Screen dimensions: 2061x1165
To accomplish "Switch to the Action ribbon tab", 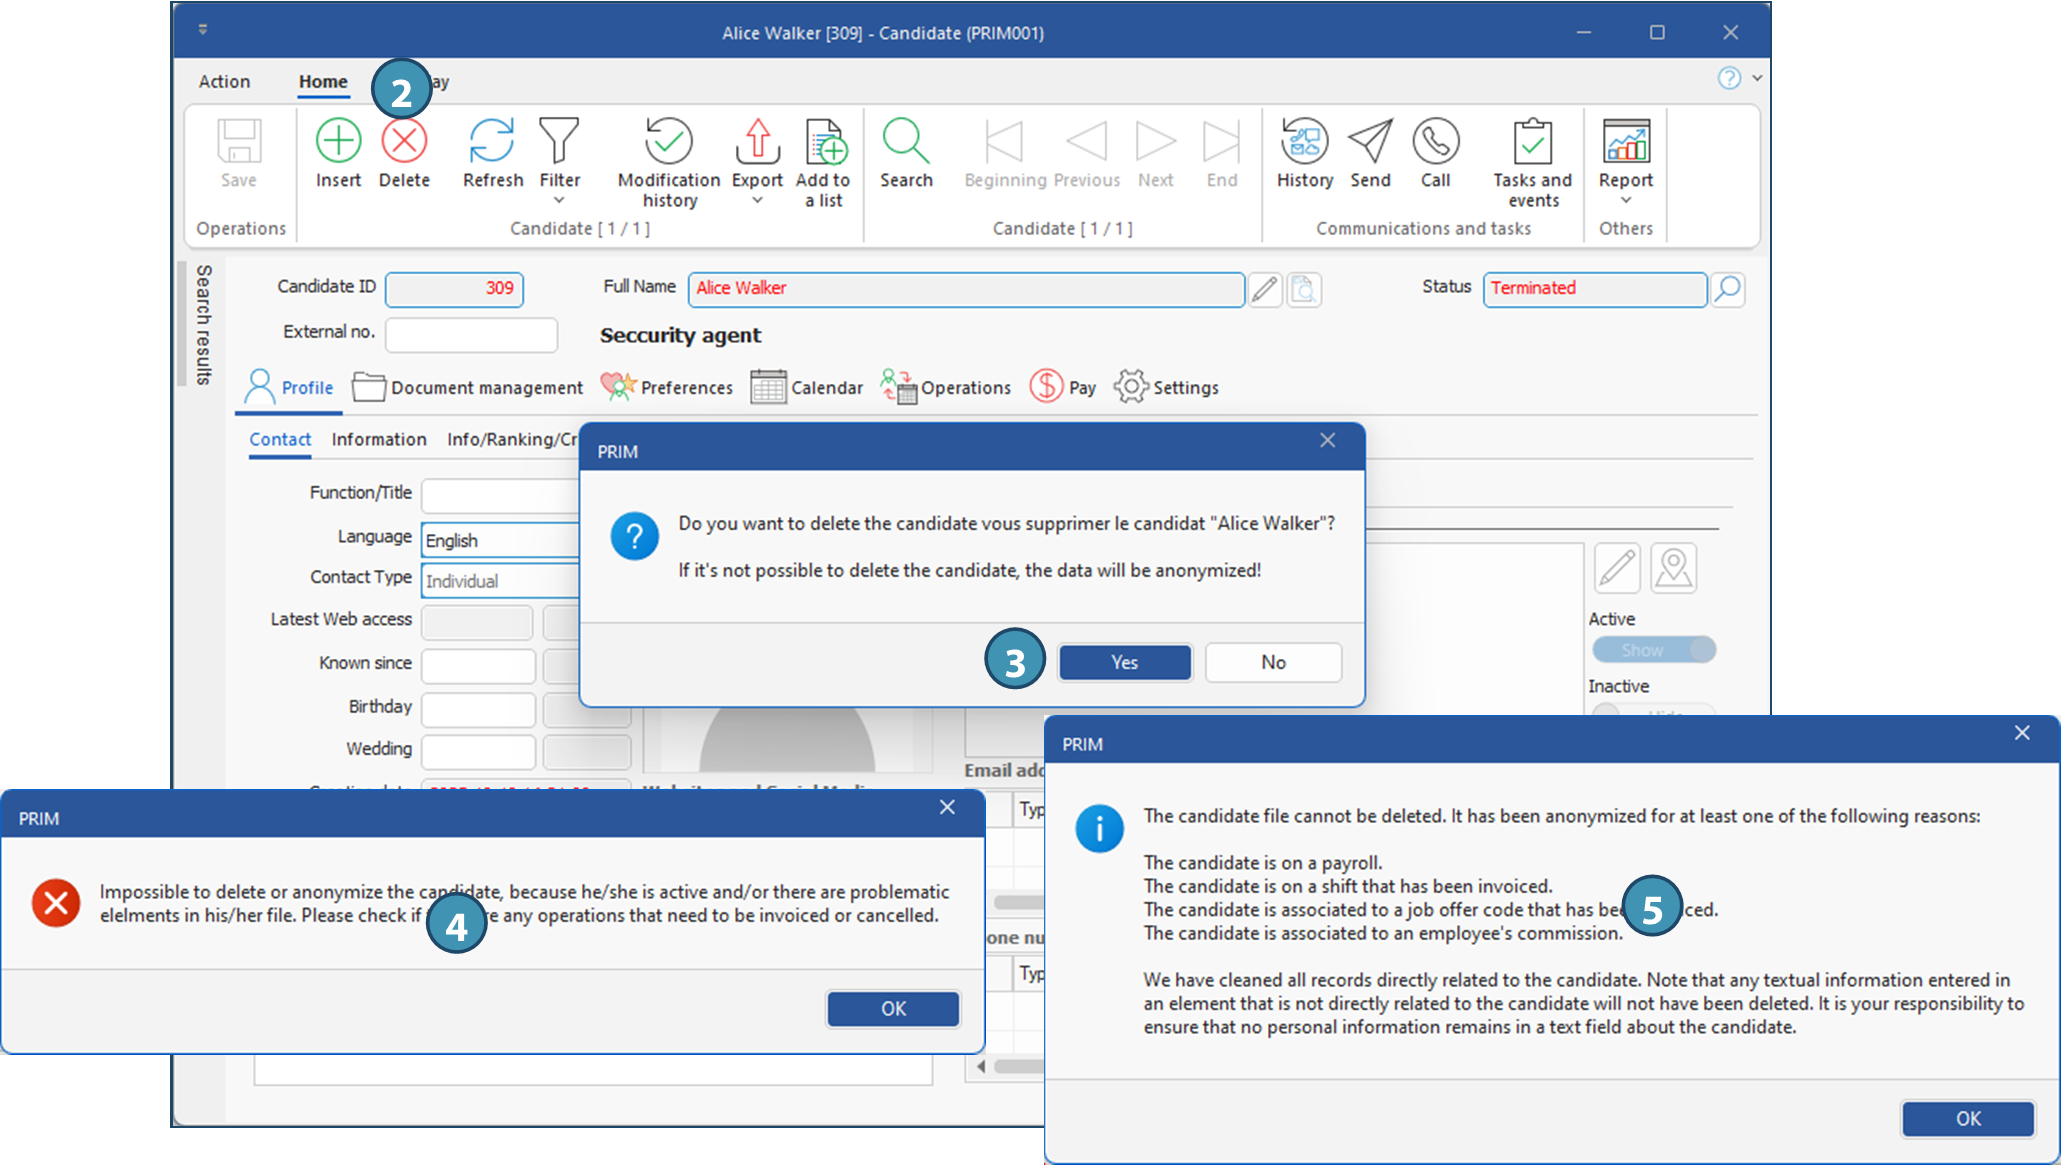I will pyautogui.click(x=224, y=82).
